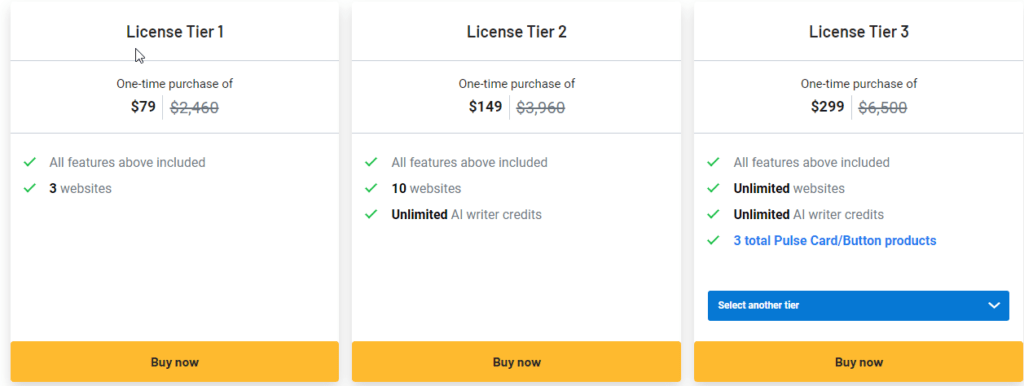Click Tier 3 All features above included checkmark

pos(714,162)
